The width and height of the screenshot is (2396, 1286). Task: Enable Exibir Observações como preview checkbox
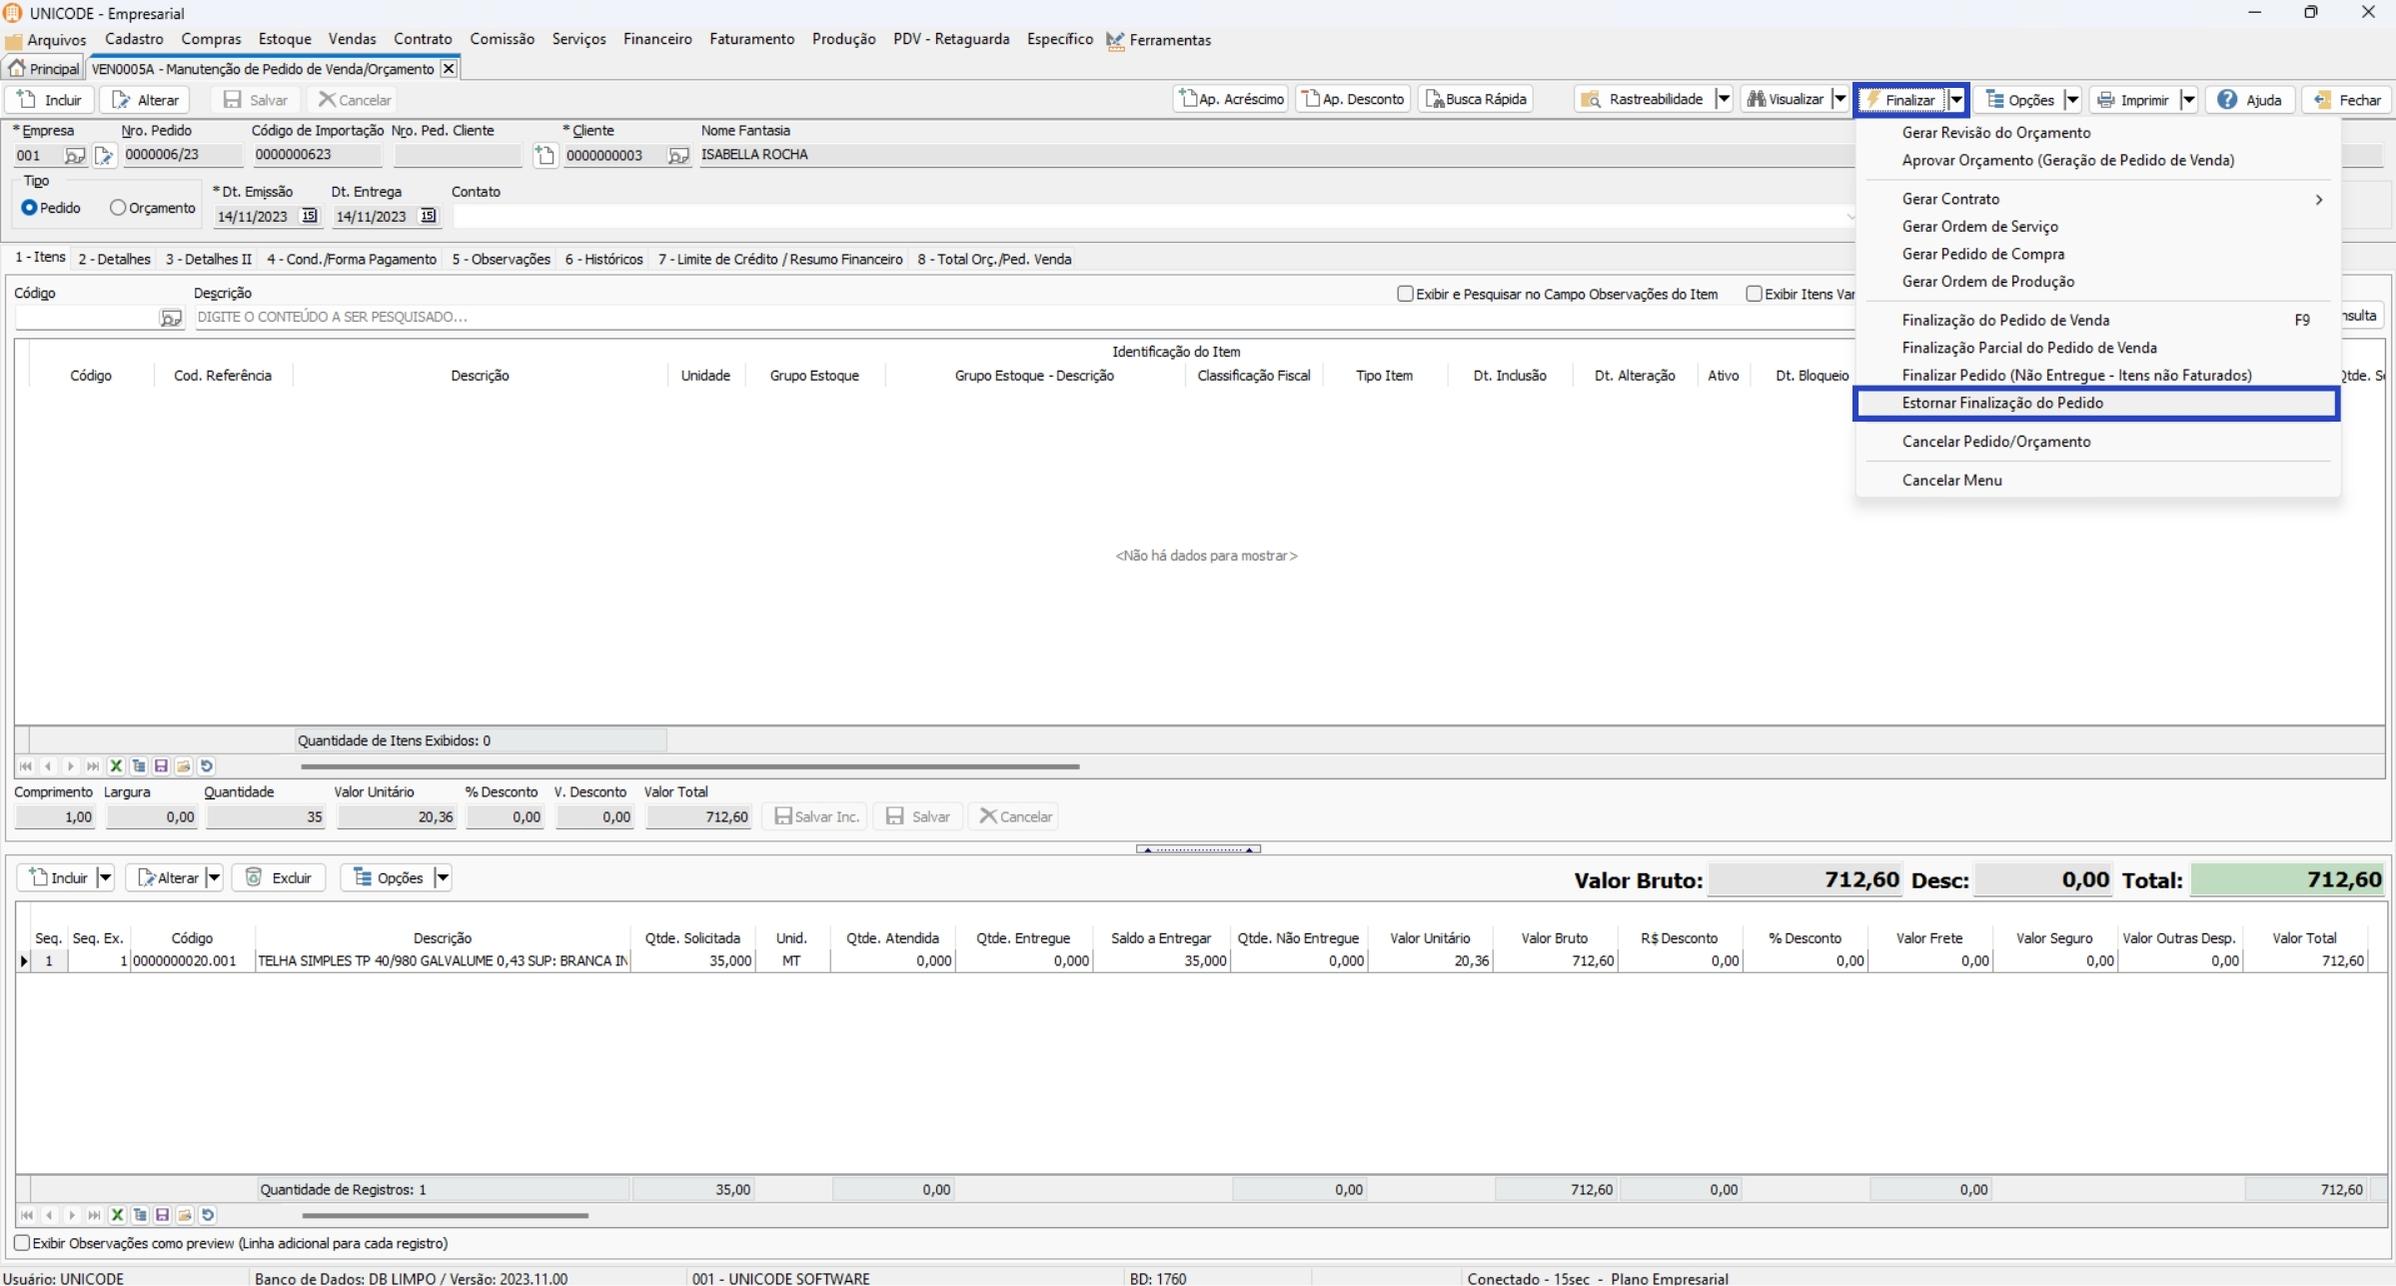(22, 1243)
